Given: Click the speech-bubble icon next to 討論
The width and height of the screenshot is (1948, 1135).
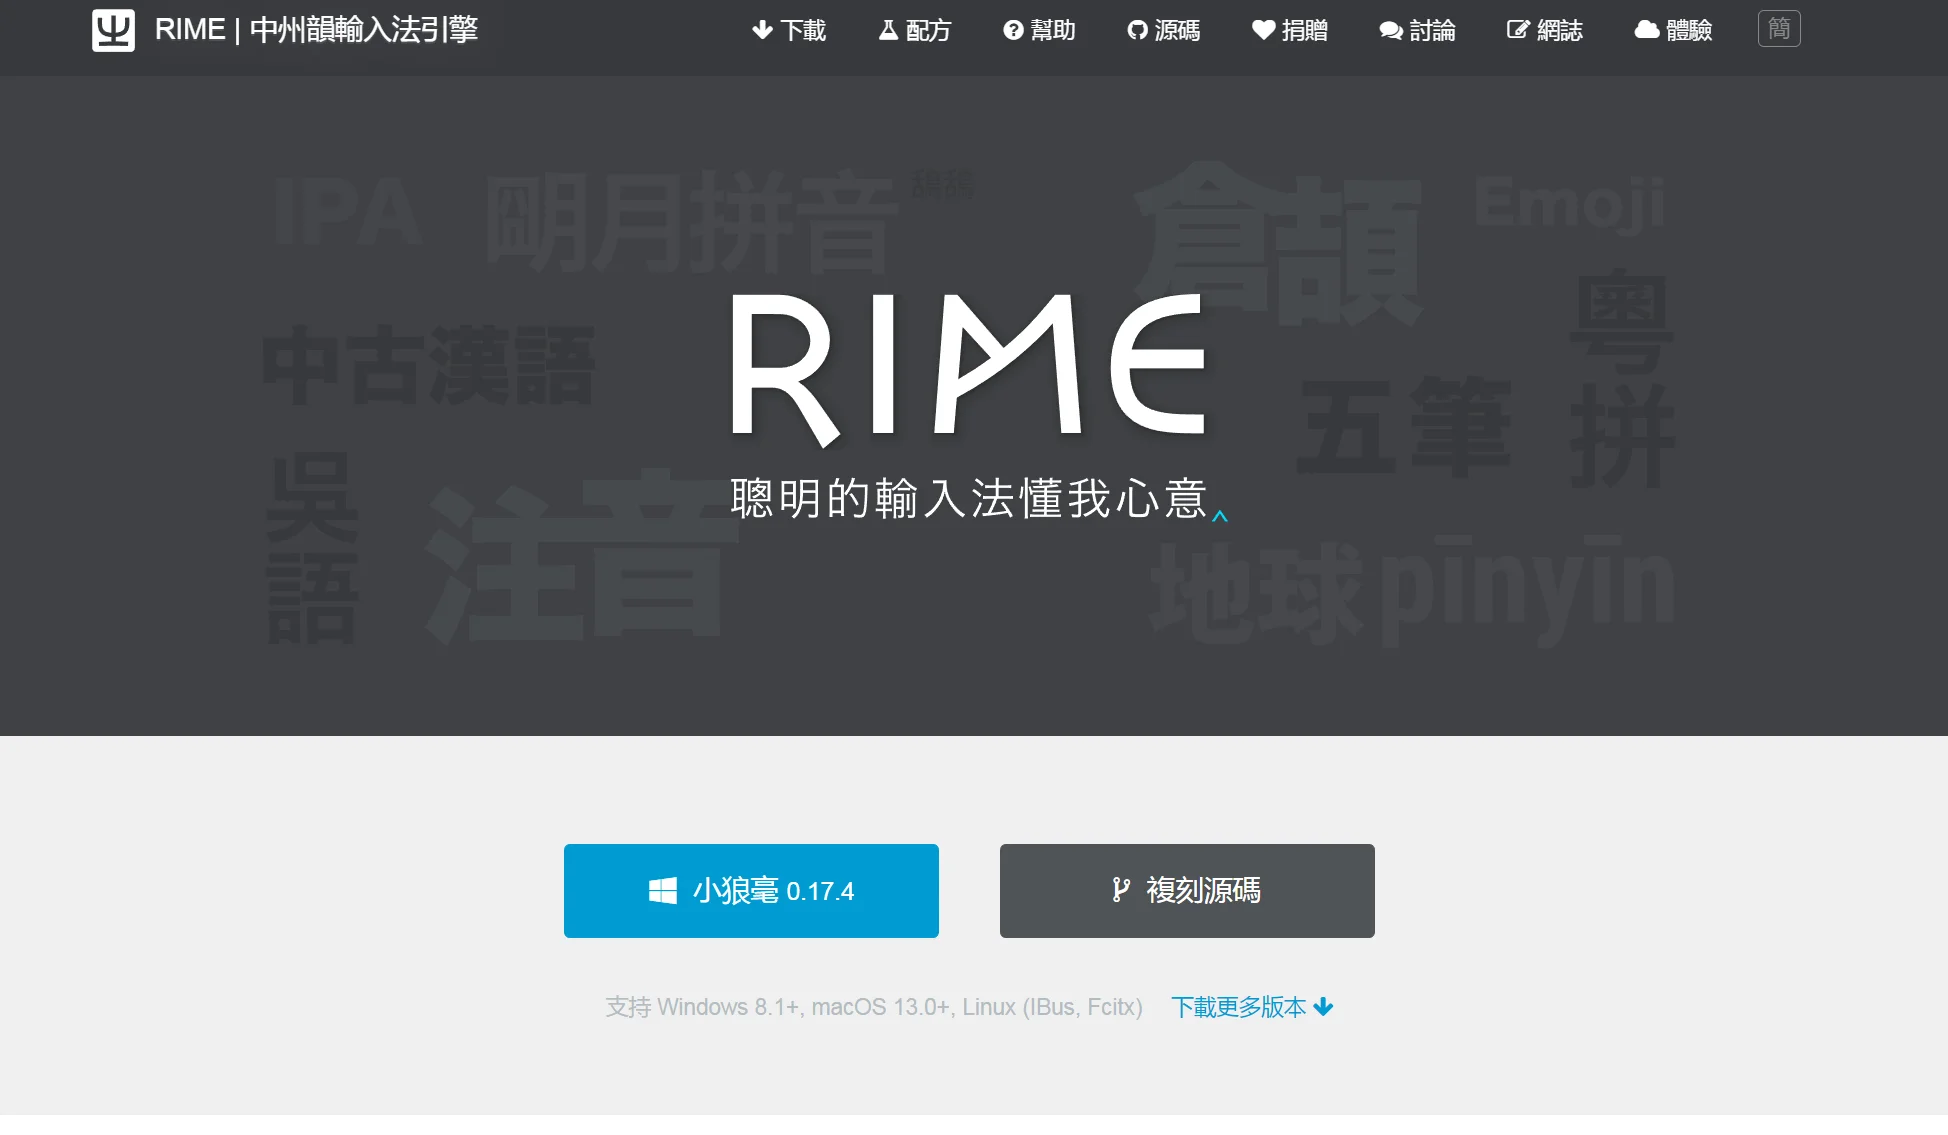Looking at the screenshot, I should (x=1388, y=30).
